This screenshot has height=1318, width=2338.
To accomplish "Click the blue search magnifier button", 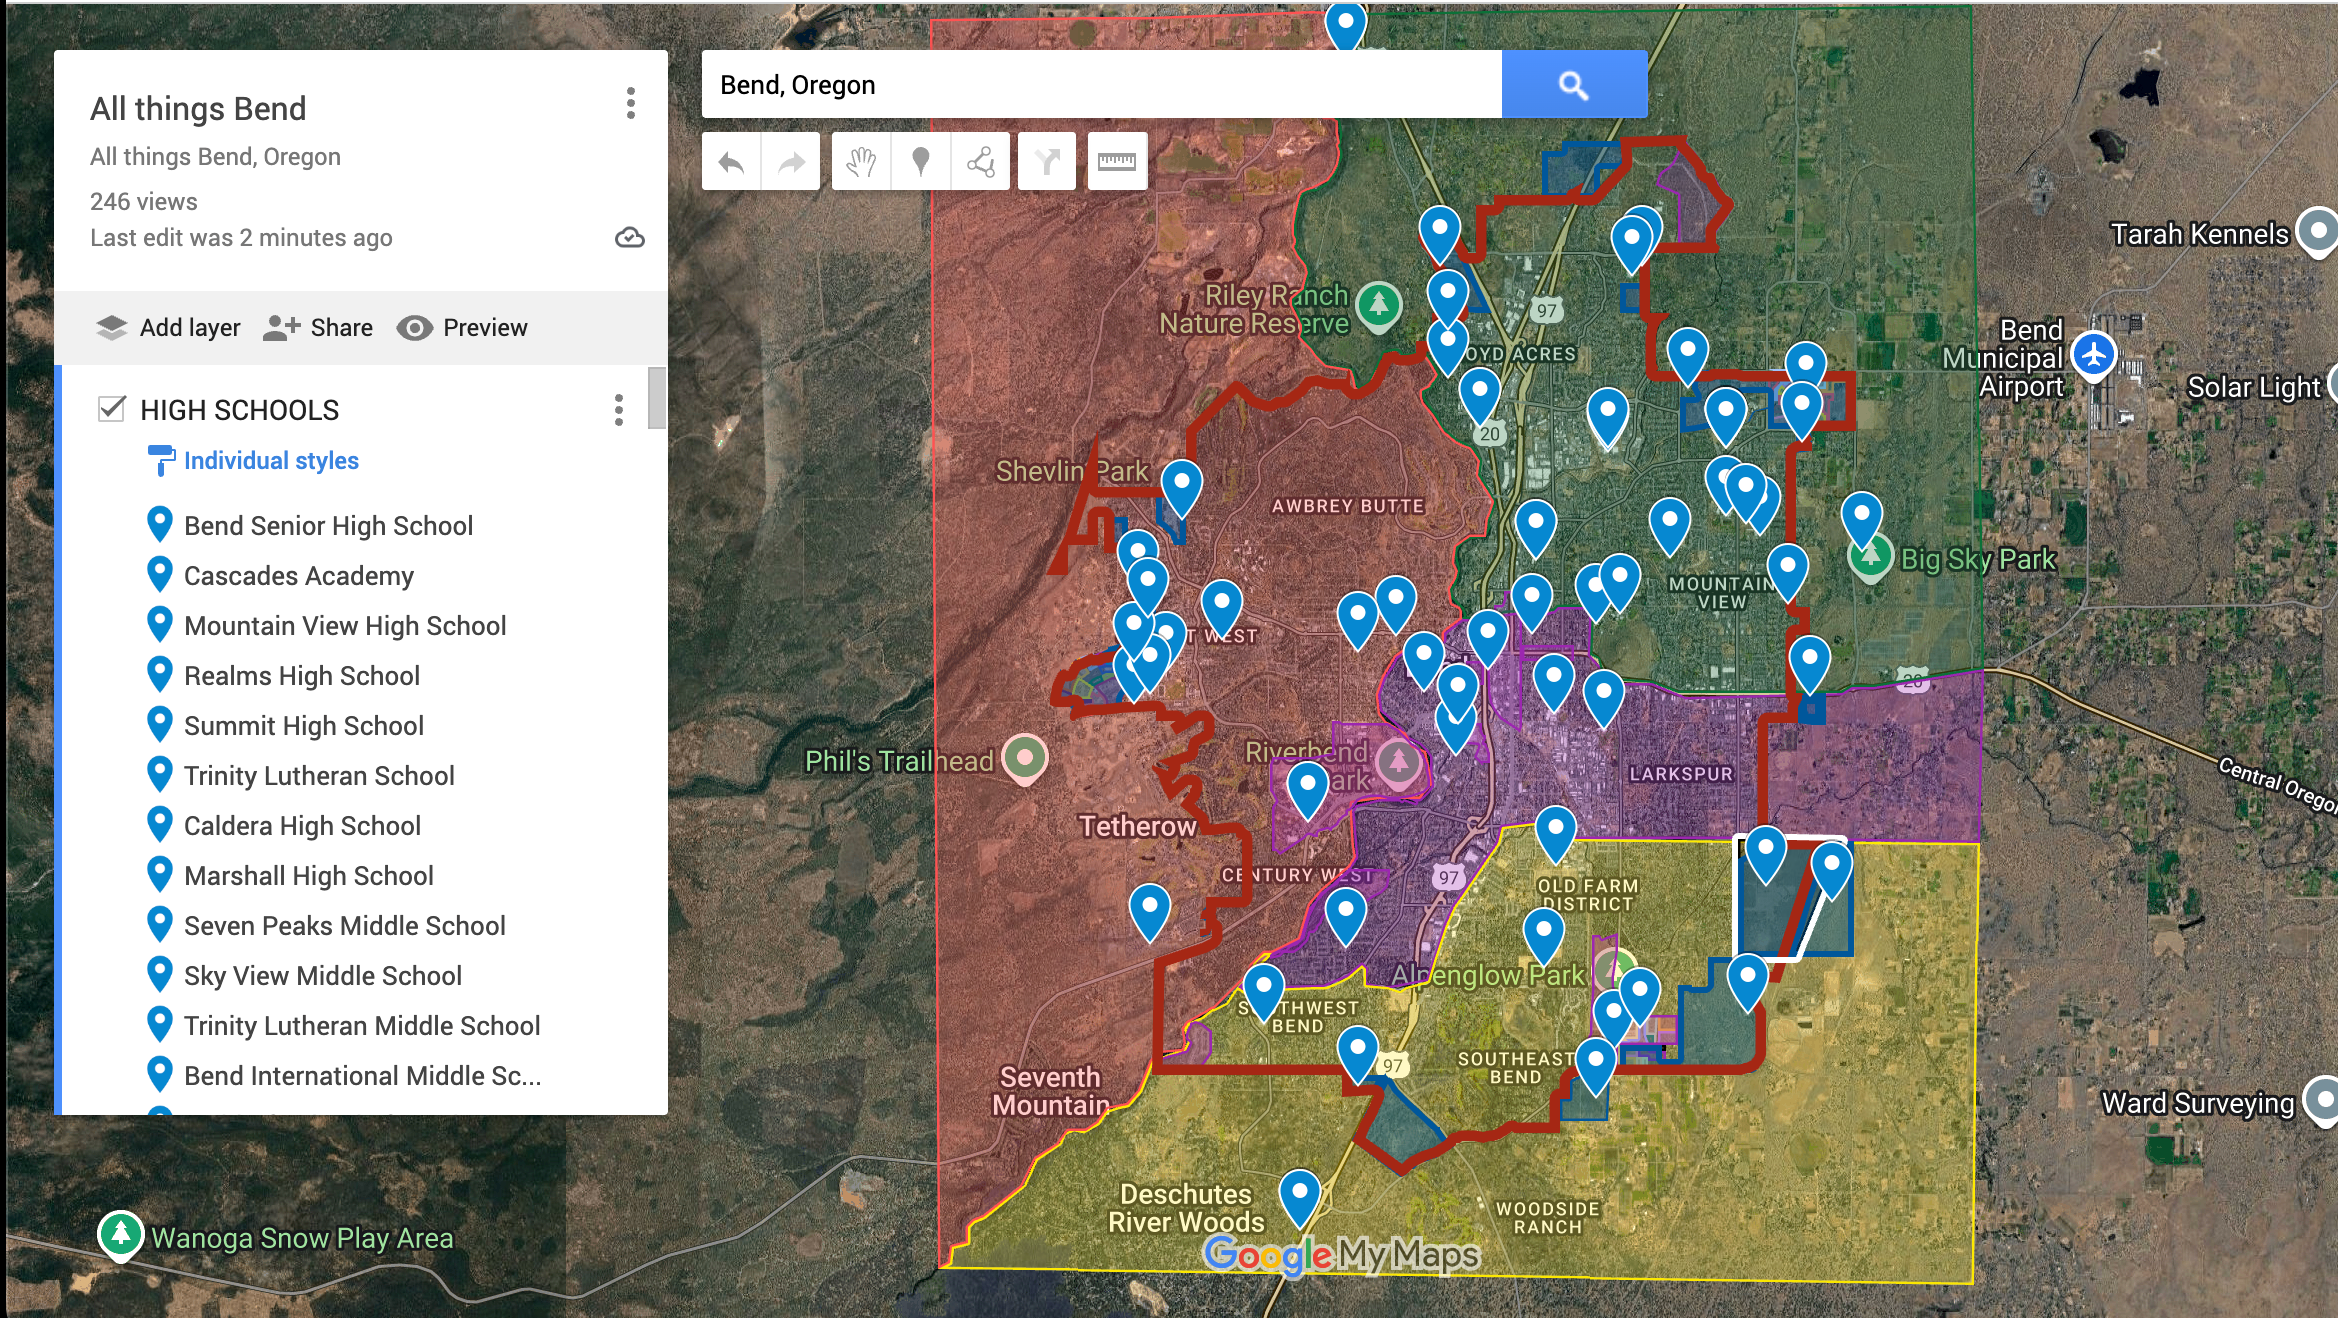I will [x=1574, y=85].
